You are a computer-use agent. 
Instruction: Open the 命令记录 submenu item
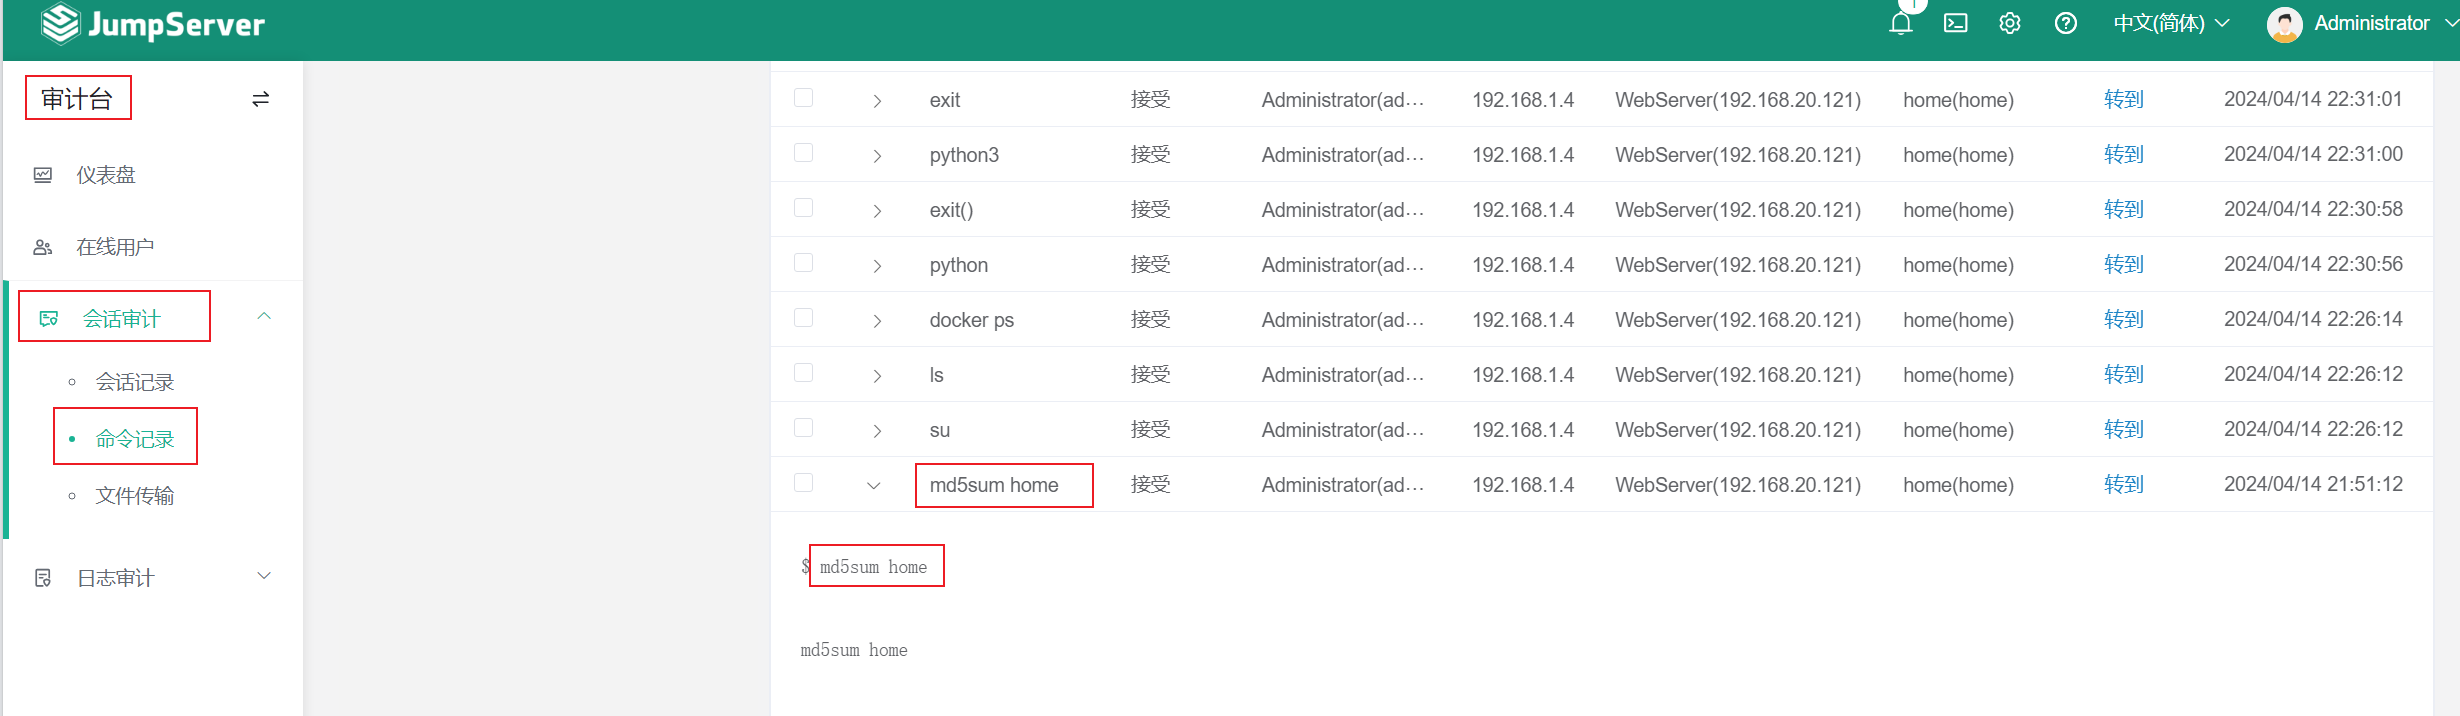coord(135,439)
